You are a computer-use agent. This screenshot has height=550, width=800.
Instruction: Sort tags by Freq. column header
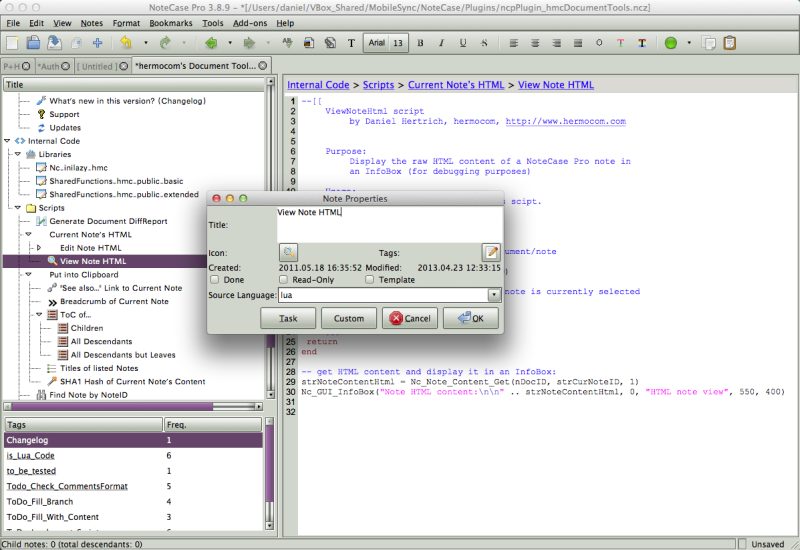pyautogui.click(x=213, y=424)
